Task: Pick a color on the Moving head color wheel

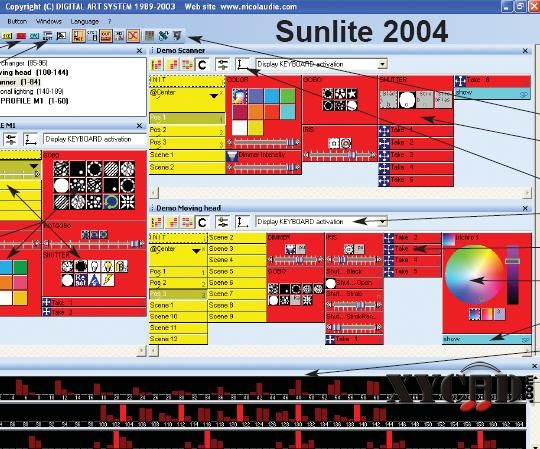Action: pos(474,274)
